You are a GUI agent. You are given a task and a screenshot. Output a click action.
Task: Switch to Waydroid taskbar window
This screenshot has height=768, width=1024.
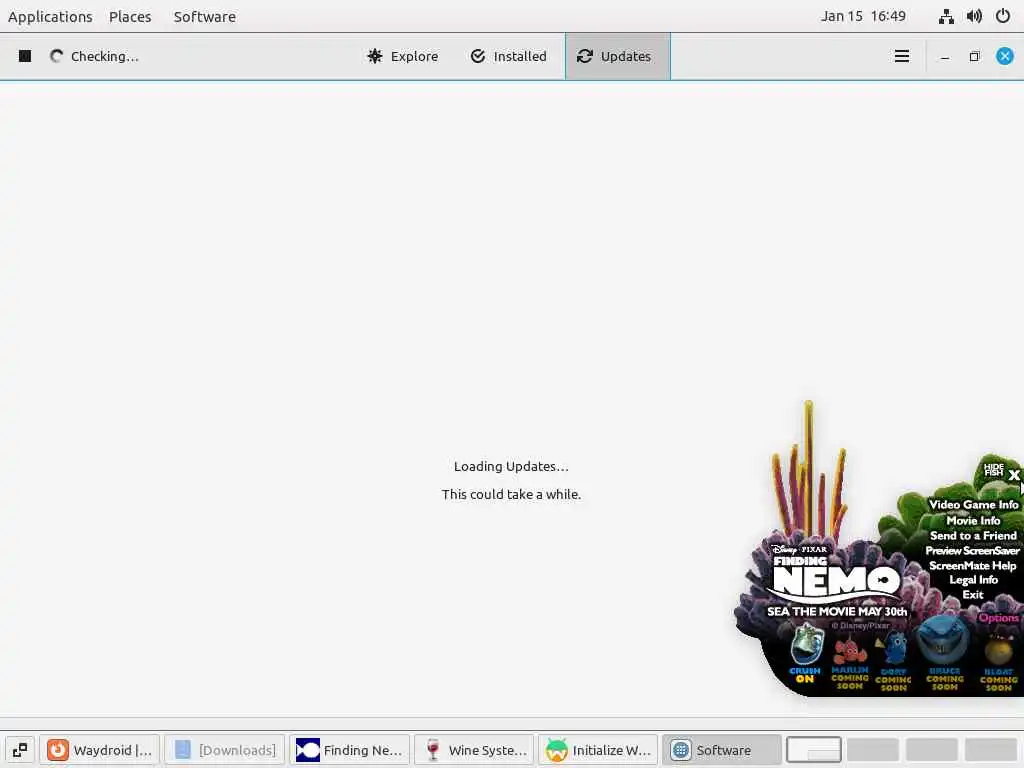click(x=100, y=750)
